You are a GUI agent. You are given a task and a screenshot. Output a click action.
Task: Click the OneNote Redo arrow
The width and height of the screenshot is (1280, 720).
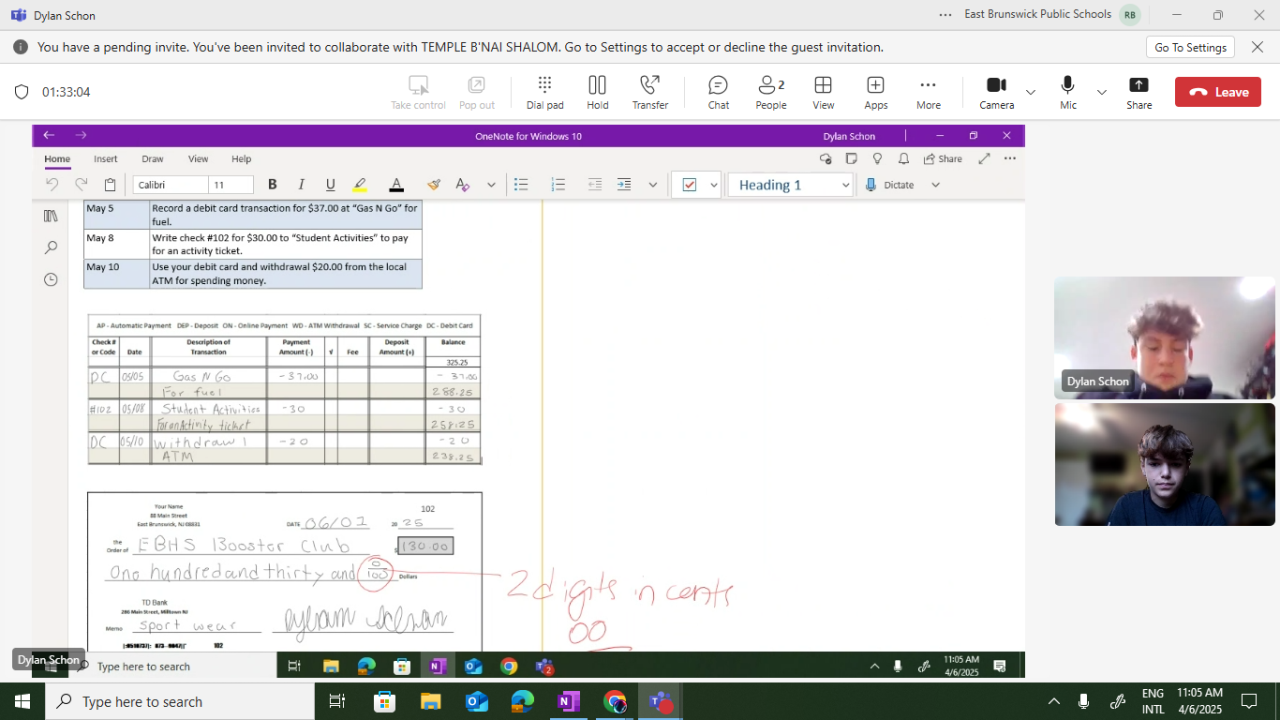(x=81, y=185)
